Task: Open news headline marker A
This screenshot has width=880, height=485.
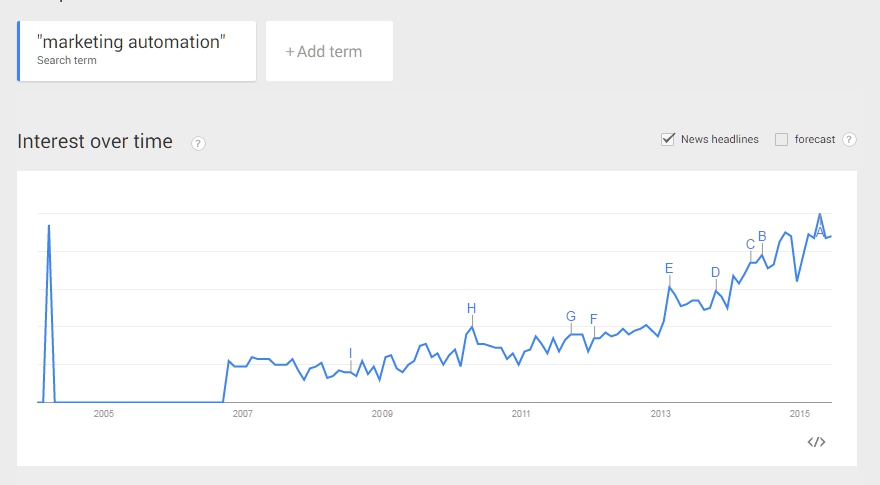Action: 819,231
